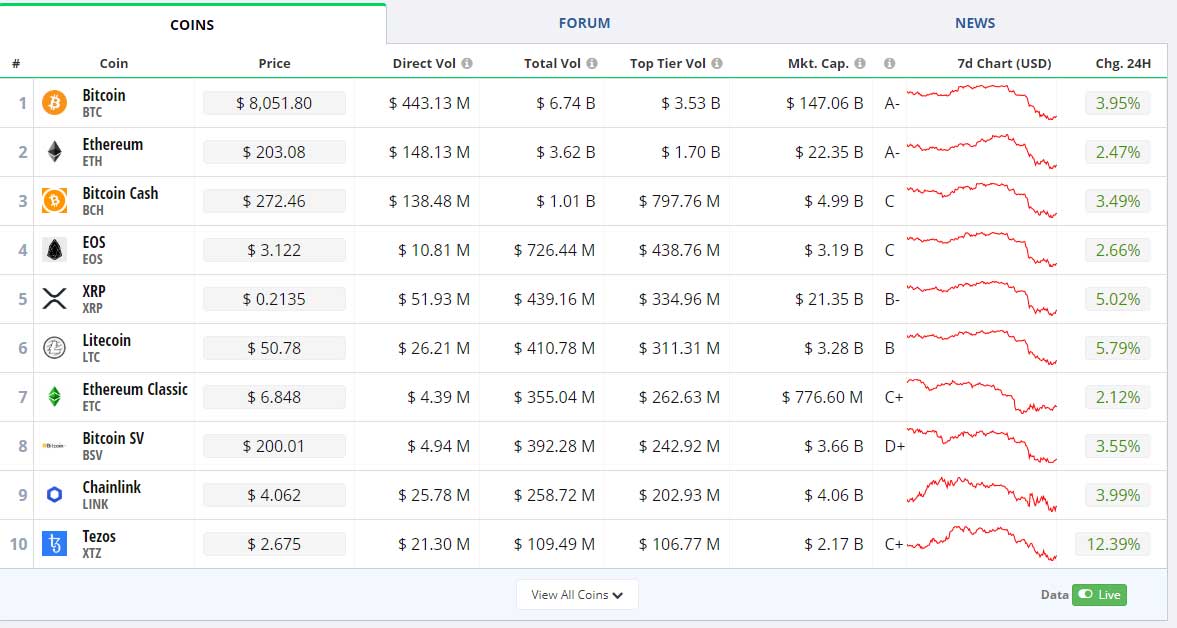Click Bitcoin price $ 8,051.80
Screen dimensions: 1177x628
pos(274,103)
